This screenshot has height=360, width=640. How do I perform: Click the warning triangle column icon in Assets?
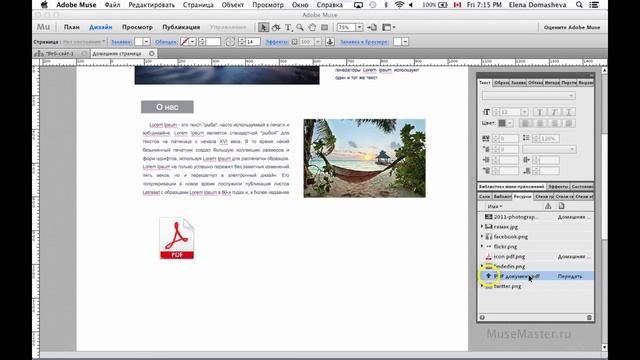pos(548,206)
